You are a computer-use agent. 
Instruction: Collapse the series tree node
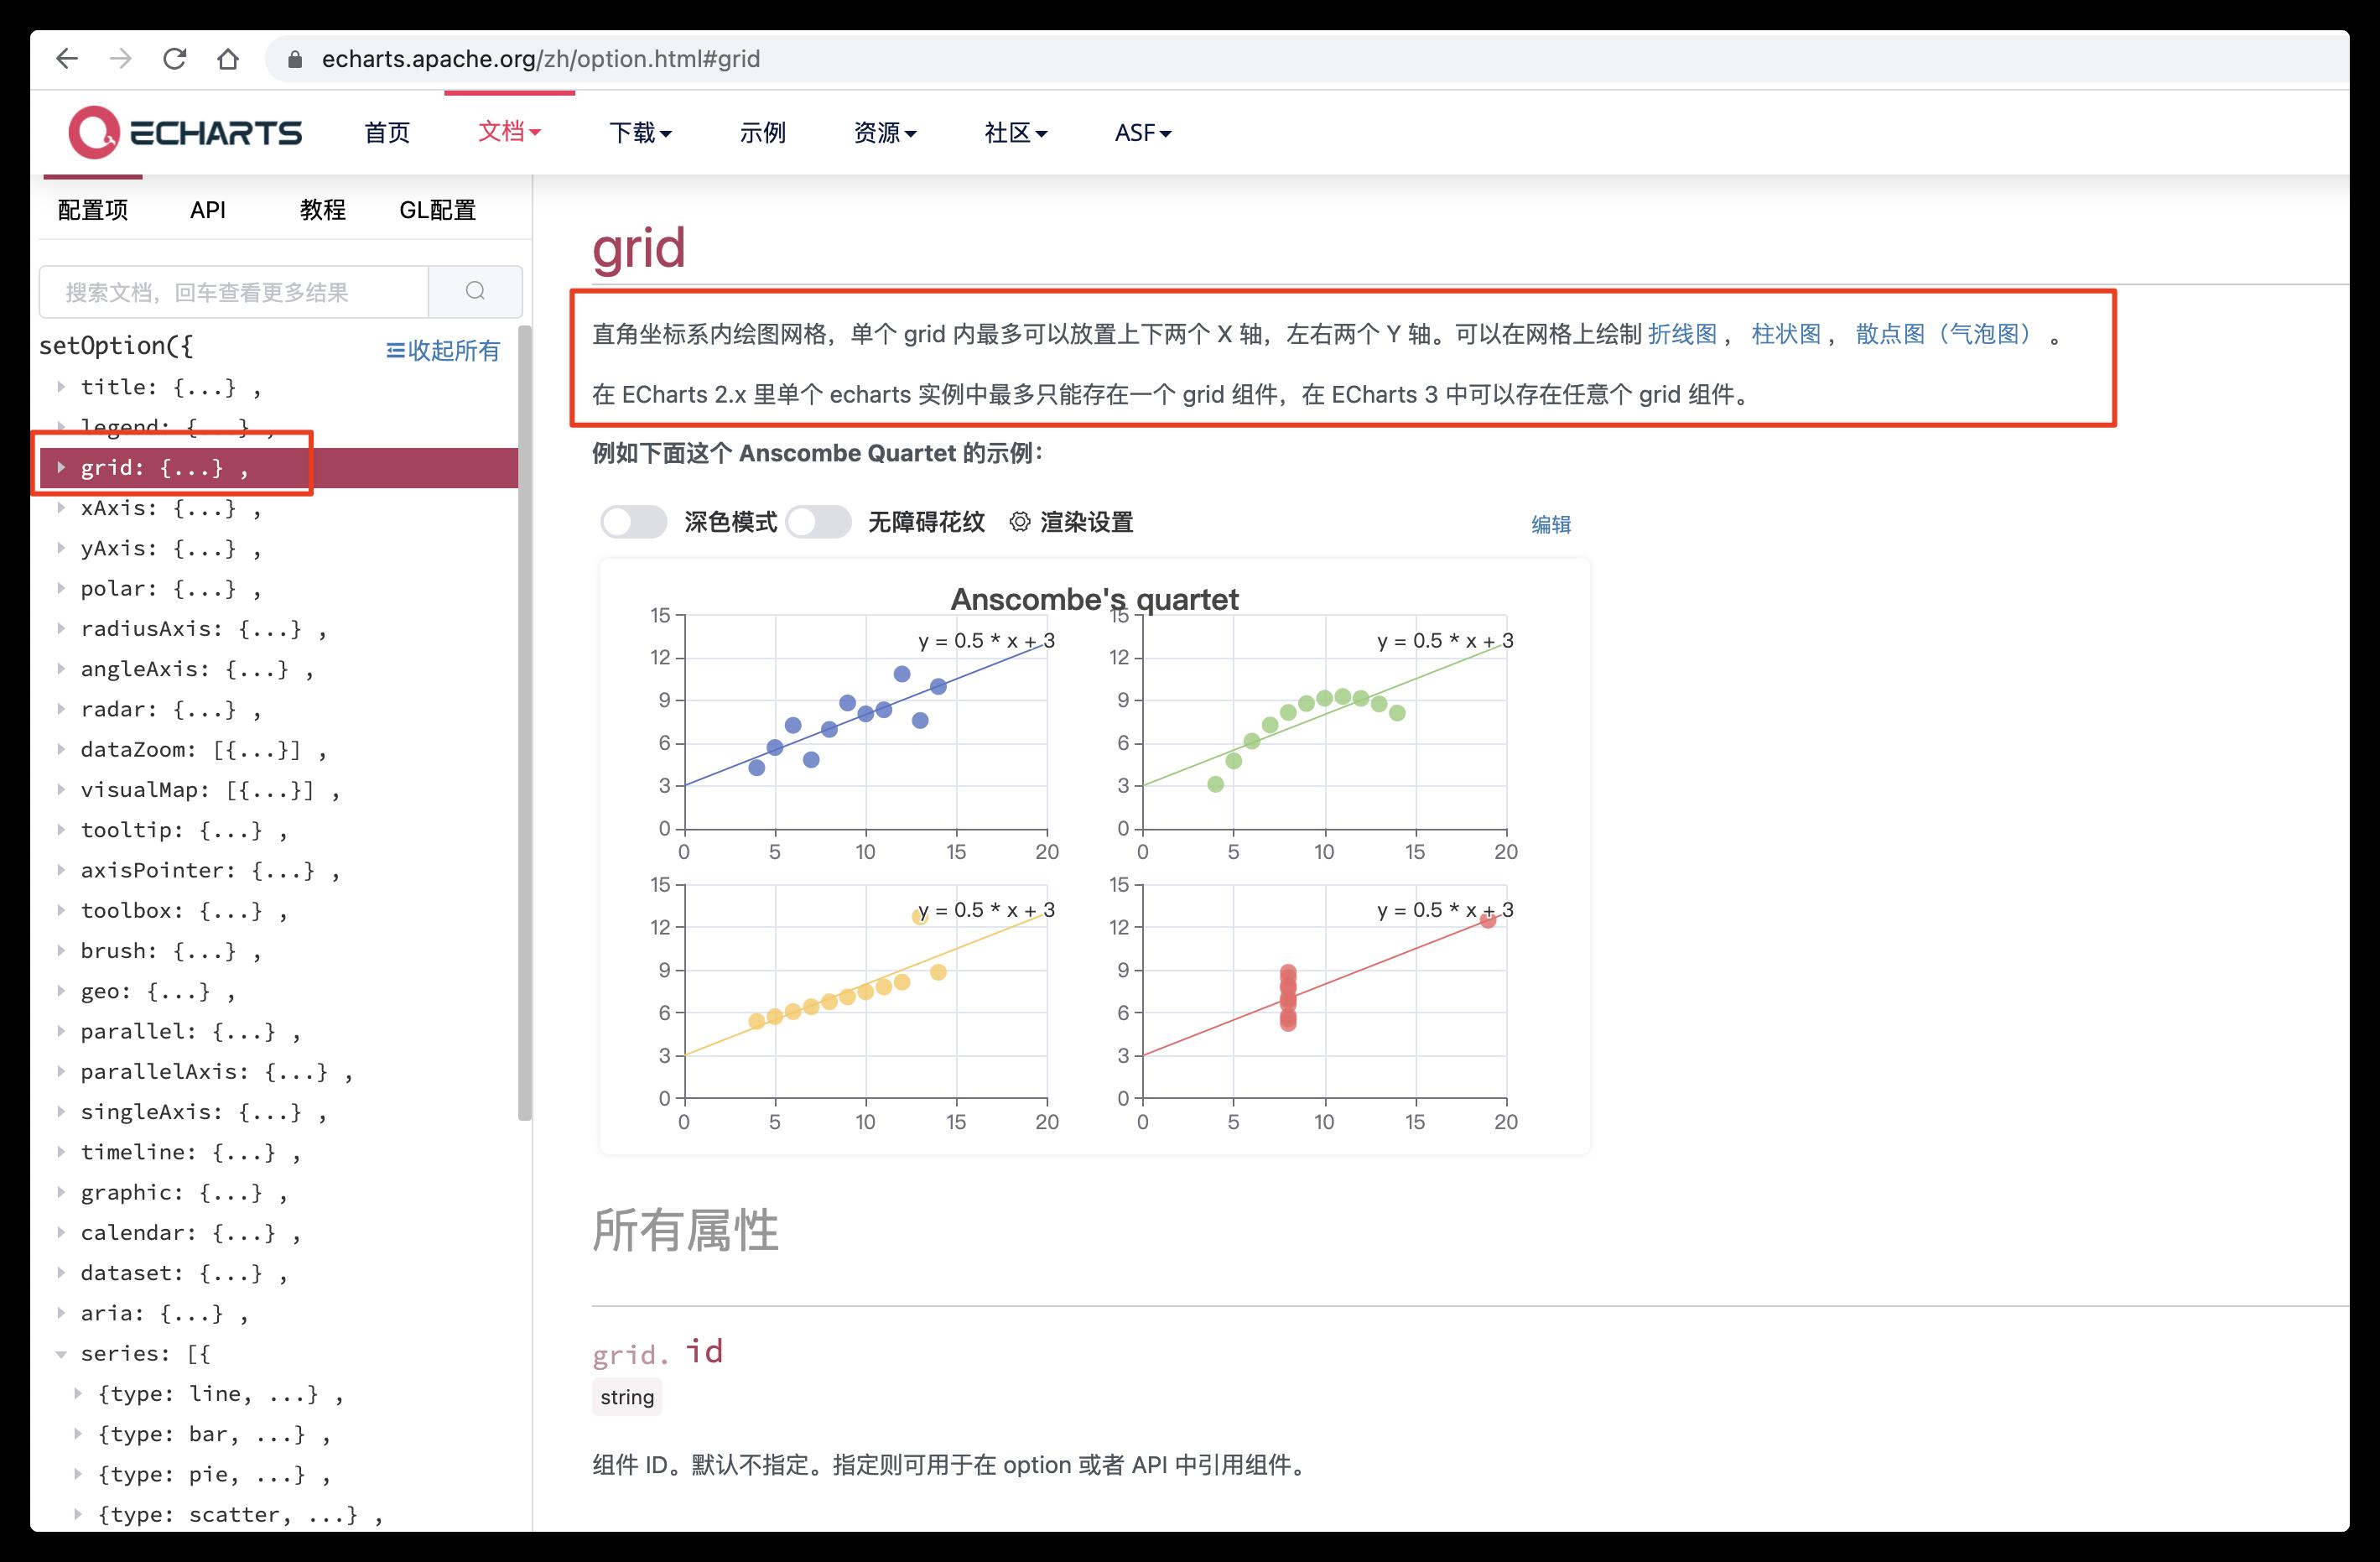click(61, 1354)
